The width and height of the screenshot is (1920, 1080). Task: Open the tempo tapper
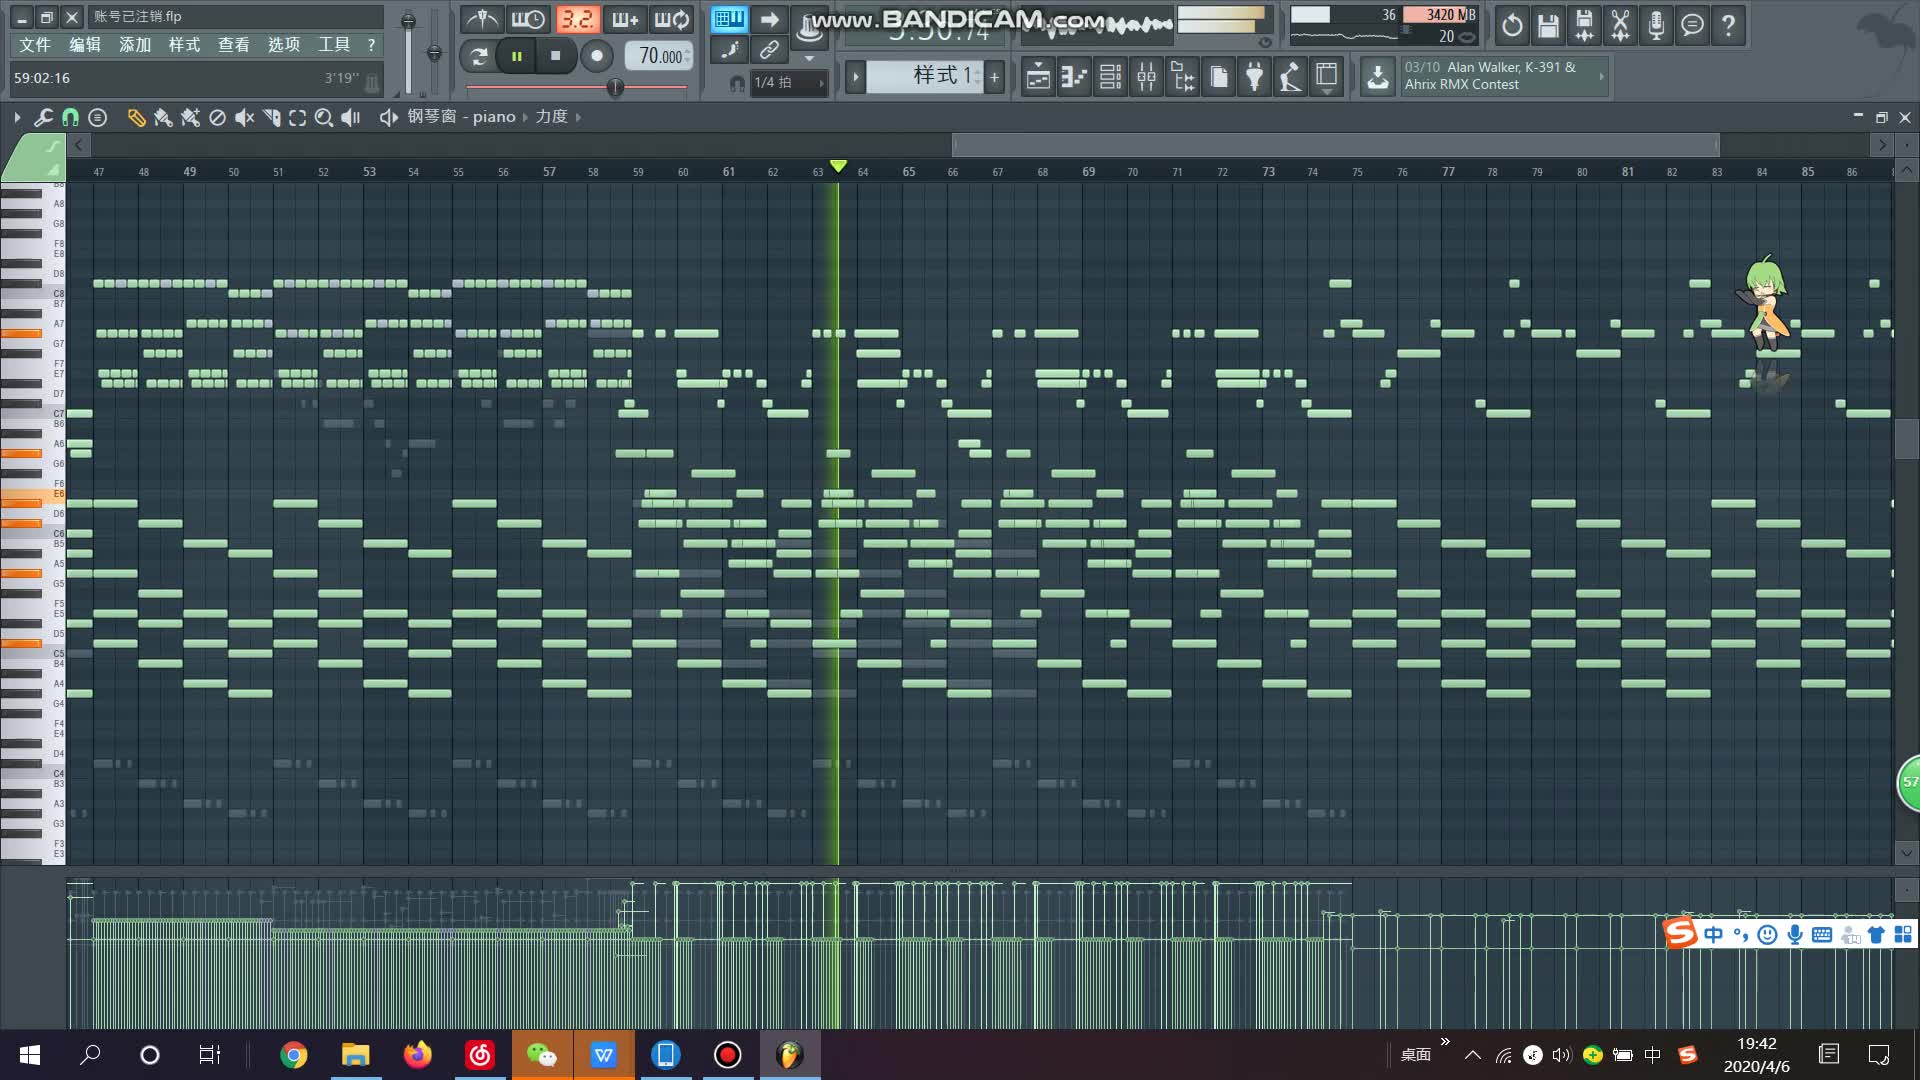(x=1290, y=77)
